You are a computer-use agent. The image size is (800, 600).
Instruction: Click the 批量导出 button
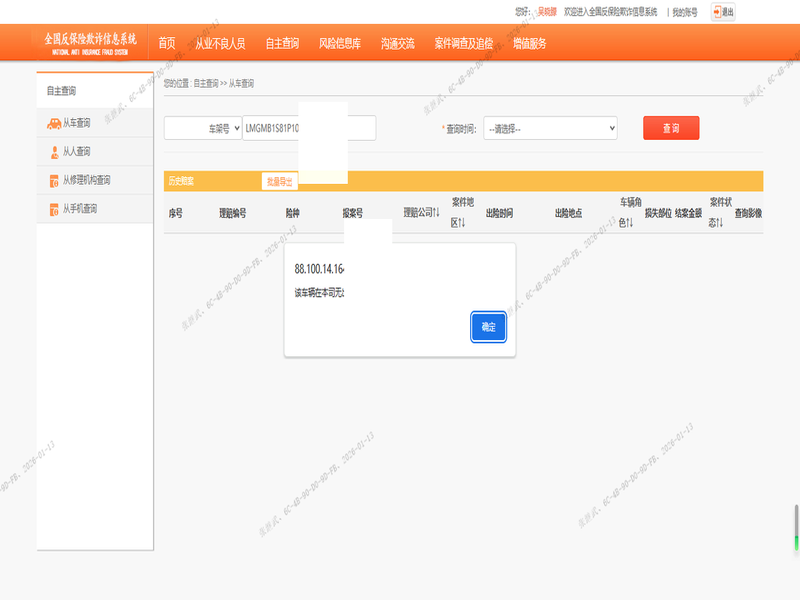(279, 181)
